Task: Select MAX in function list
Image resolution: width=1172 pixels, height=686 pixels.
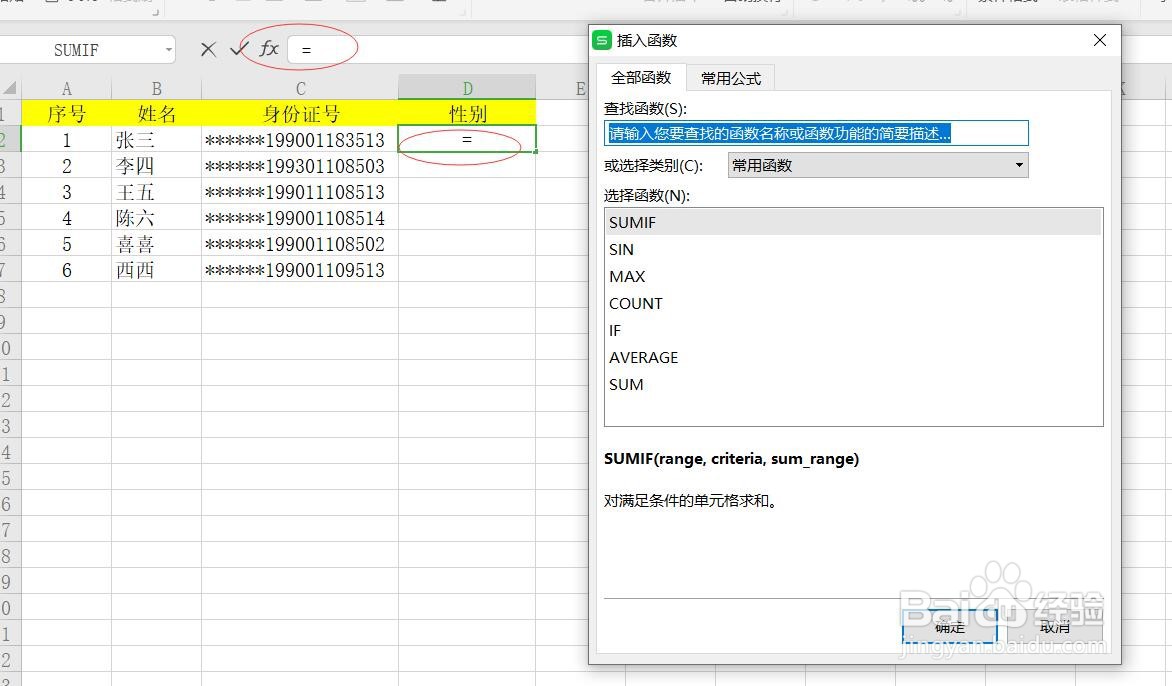Action: tap(853, 276)
